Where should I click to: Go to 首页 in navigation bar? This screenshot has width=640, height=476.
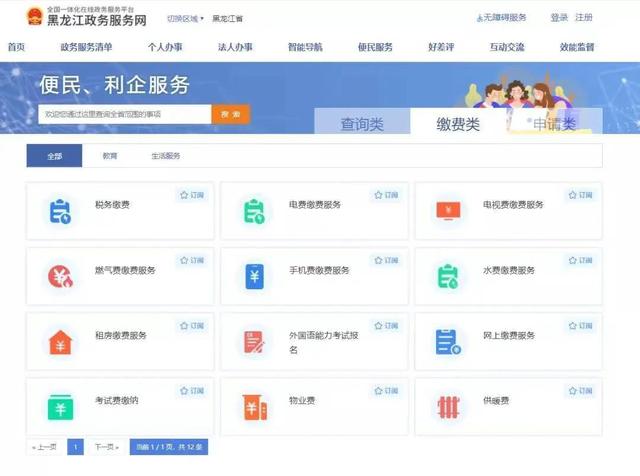click(x=16, y=47)
